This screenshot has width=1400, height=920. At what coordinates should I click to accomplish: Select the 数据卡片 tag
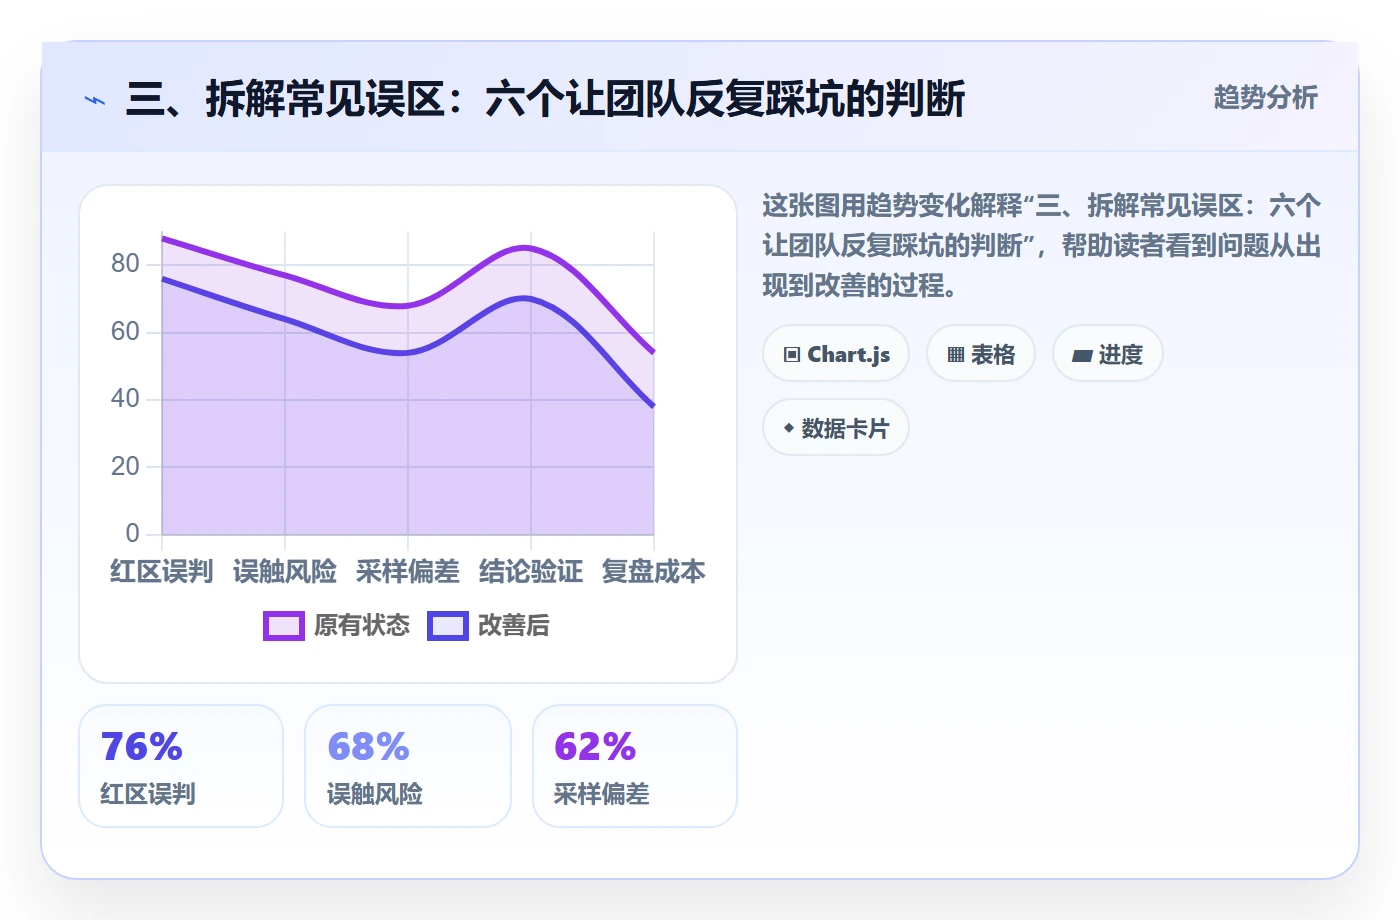click(x=836, y=428)
